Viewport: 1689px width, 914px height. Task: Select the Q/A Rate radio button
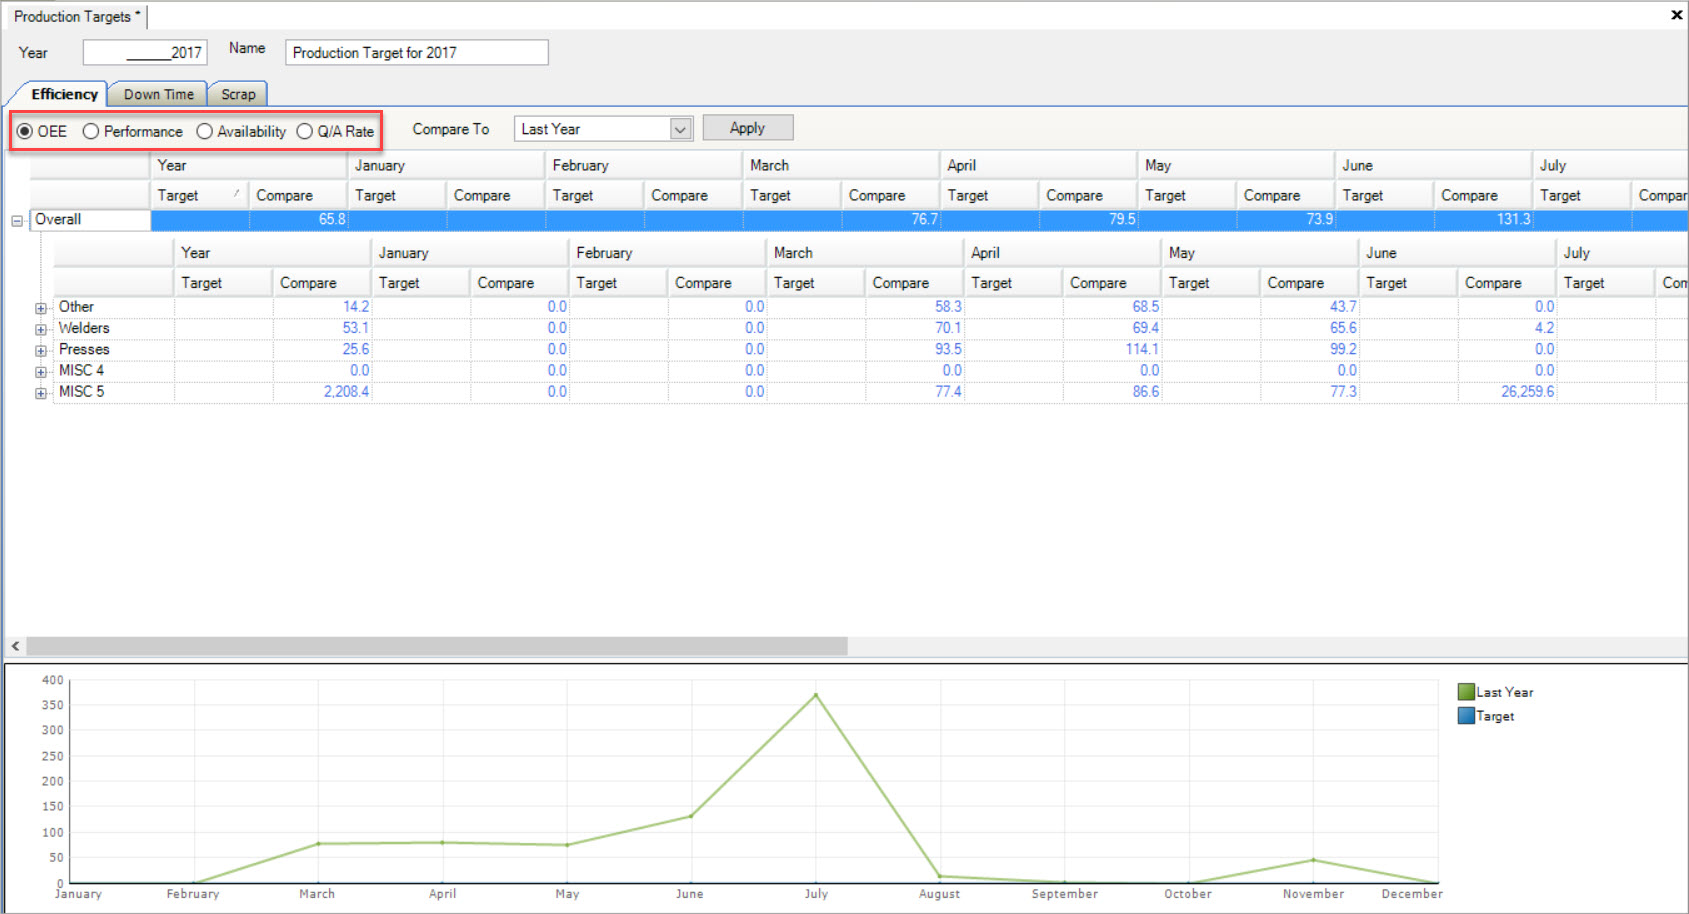pos(305,131)
